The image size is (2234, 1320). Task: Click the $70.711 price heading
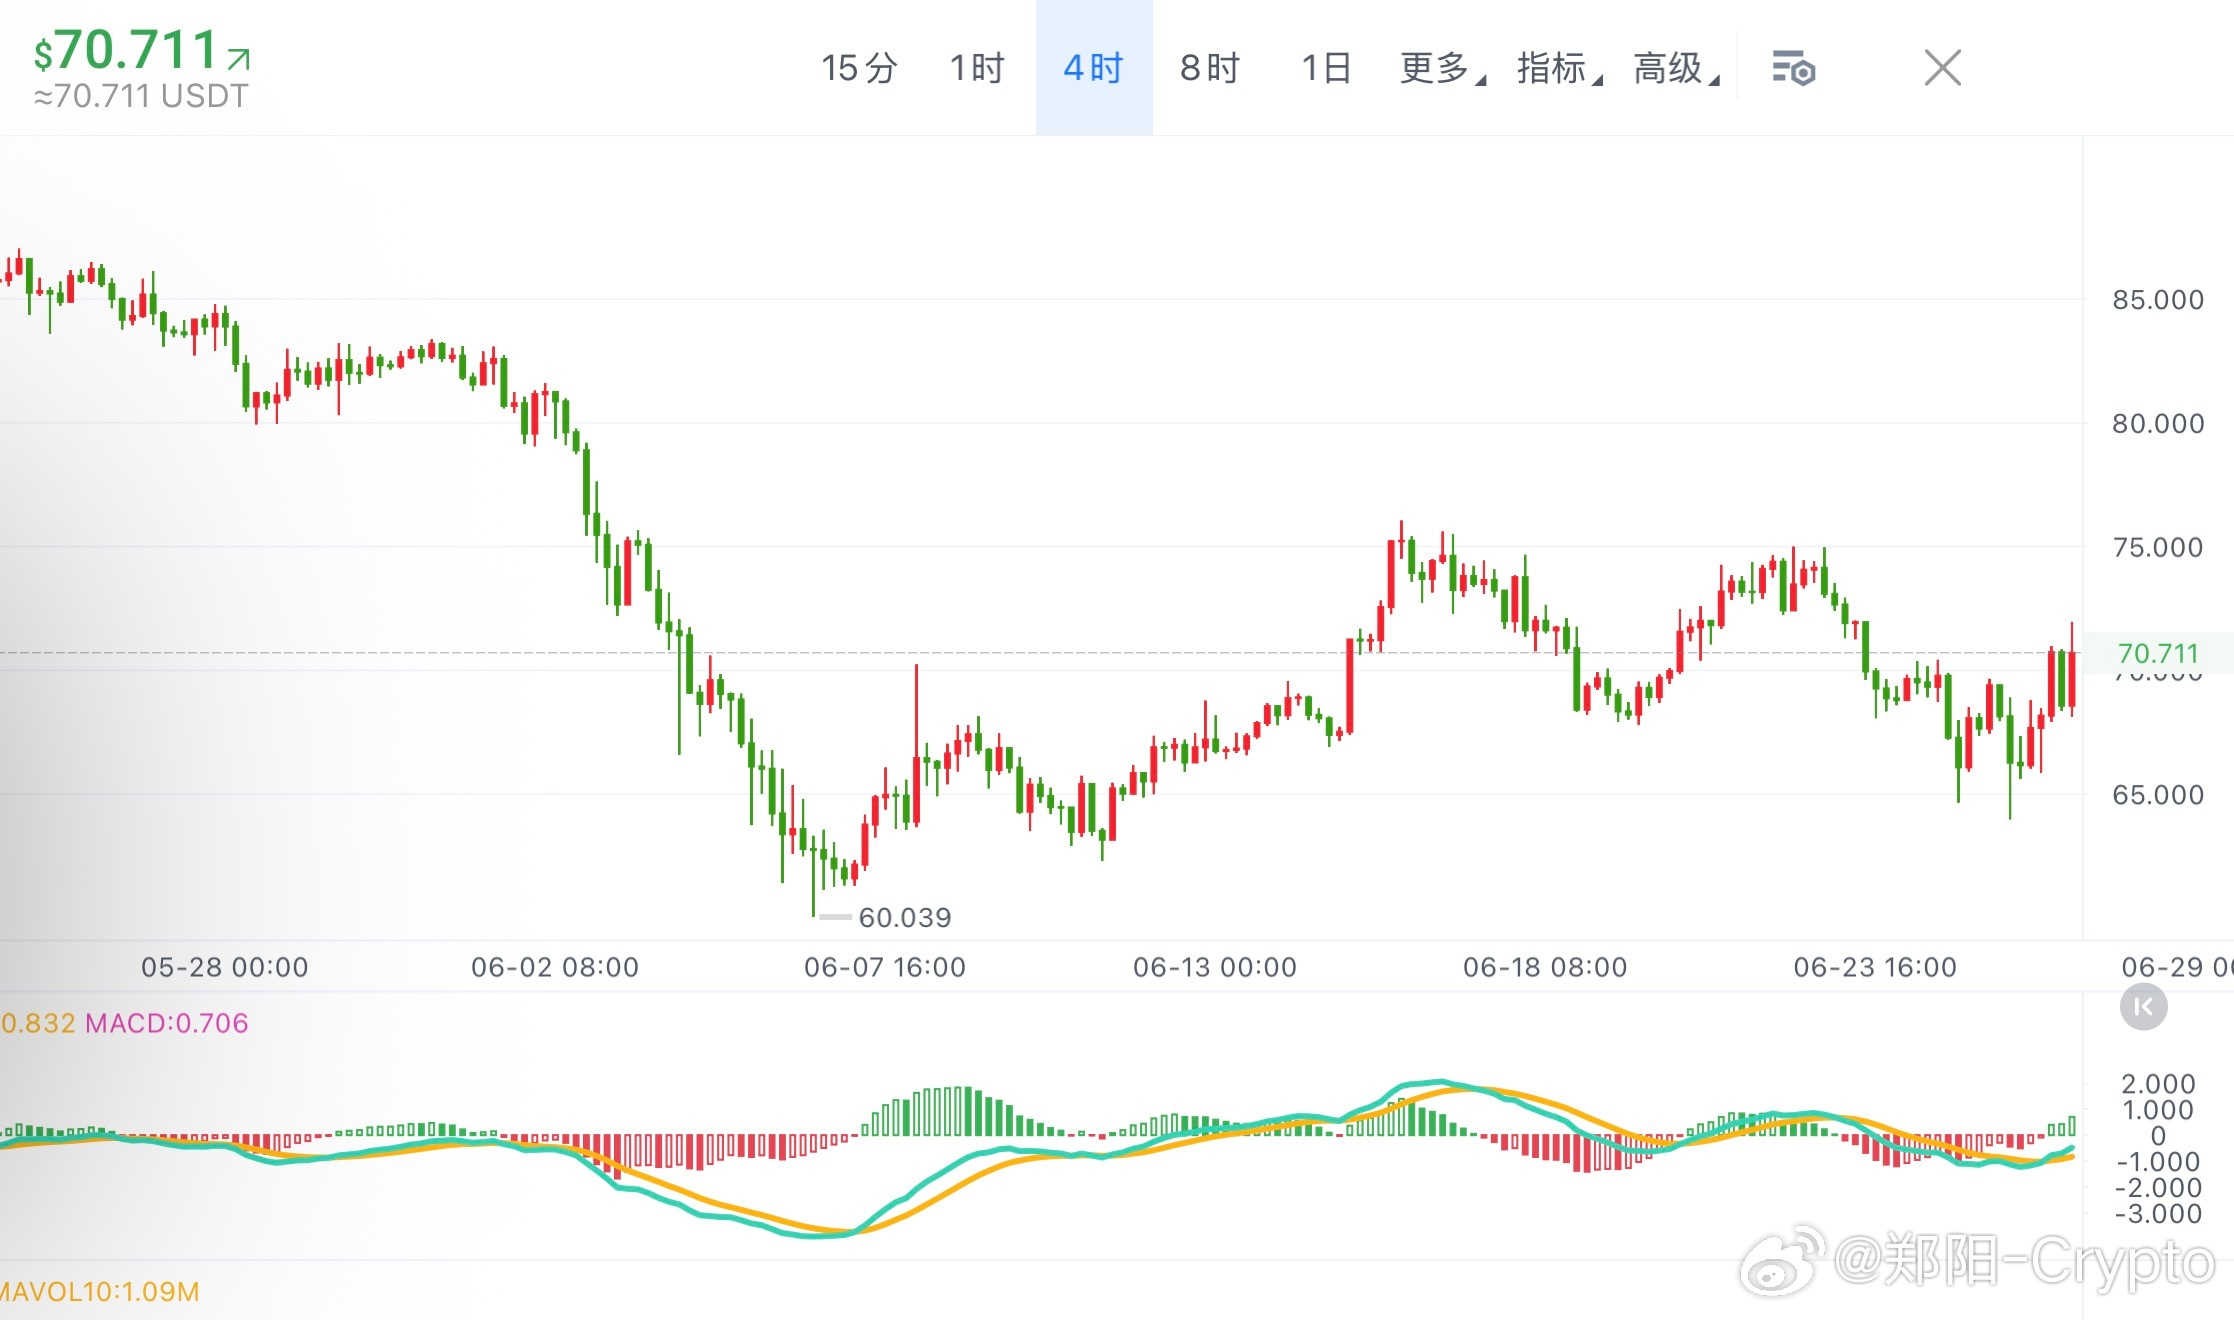[x=126, y=50]
